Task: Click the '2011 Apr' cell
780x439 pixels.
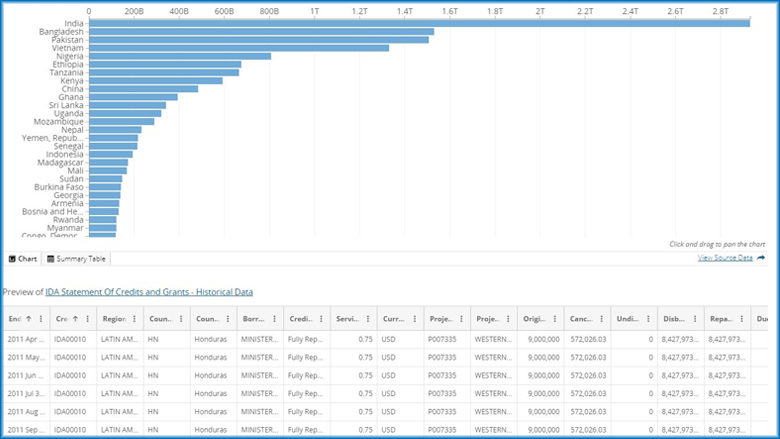Action: [26, 339]
